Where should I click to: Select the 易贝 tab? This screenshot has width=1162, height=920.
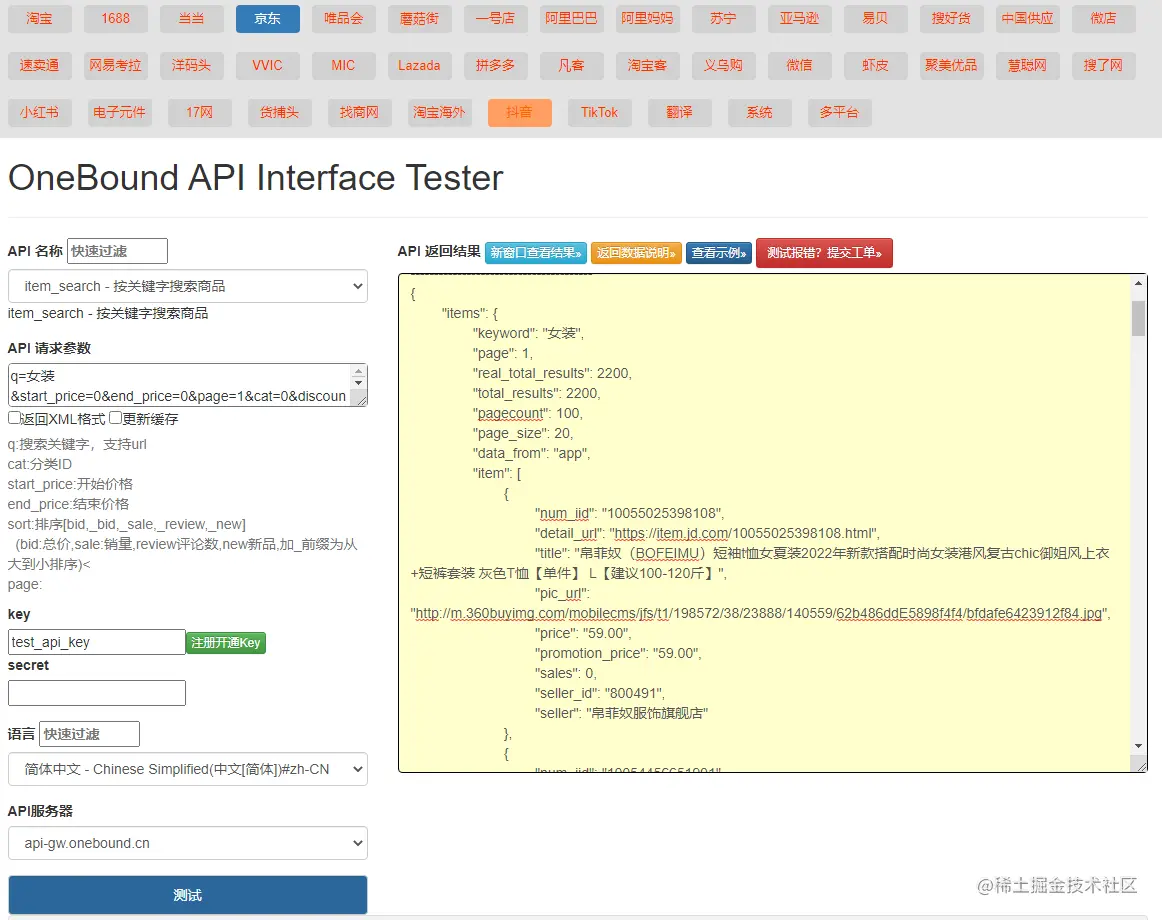point(875,19)
